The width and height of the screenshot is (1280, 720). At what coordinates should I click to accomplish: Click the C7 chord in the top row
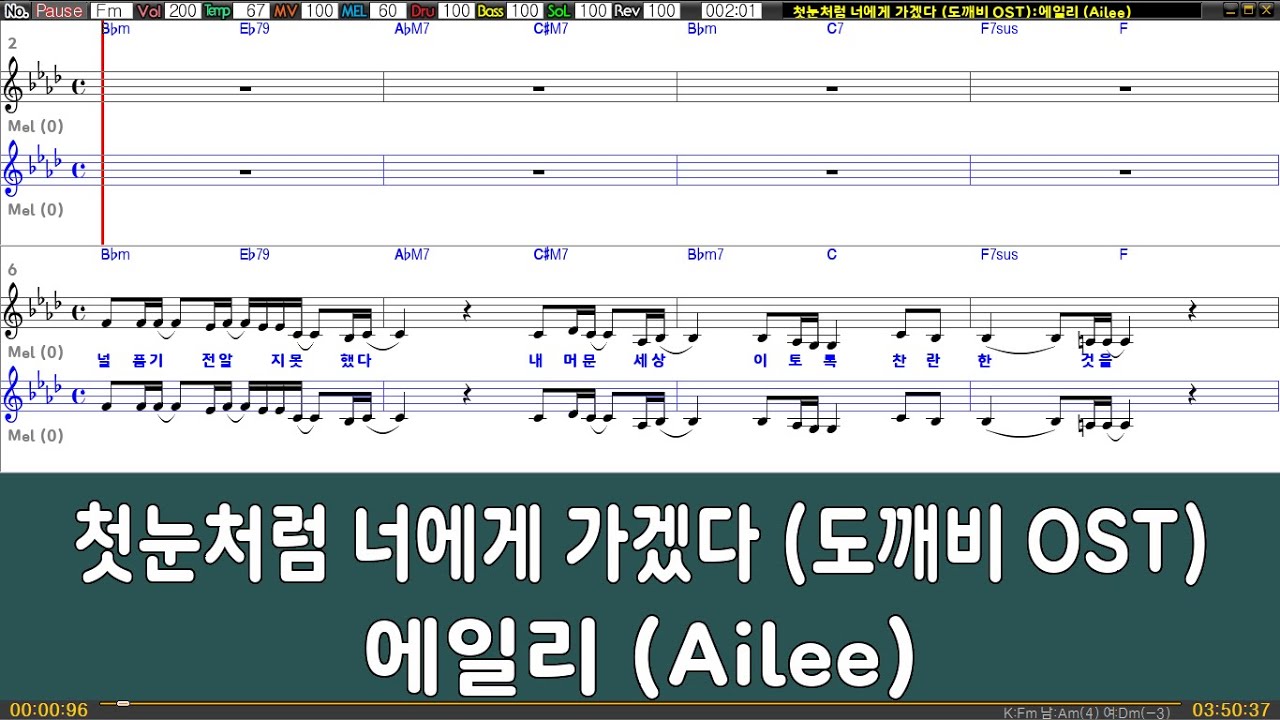coord(835,29)
